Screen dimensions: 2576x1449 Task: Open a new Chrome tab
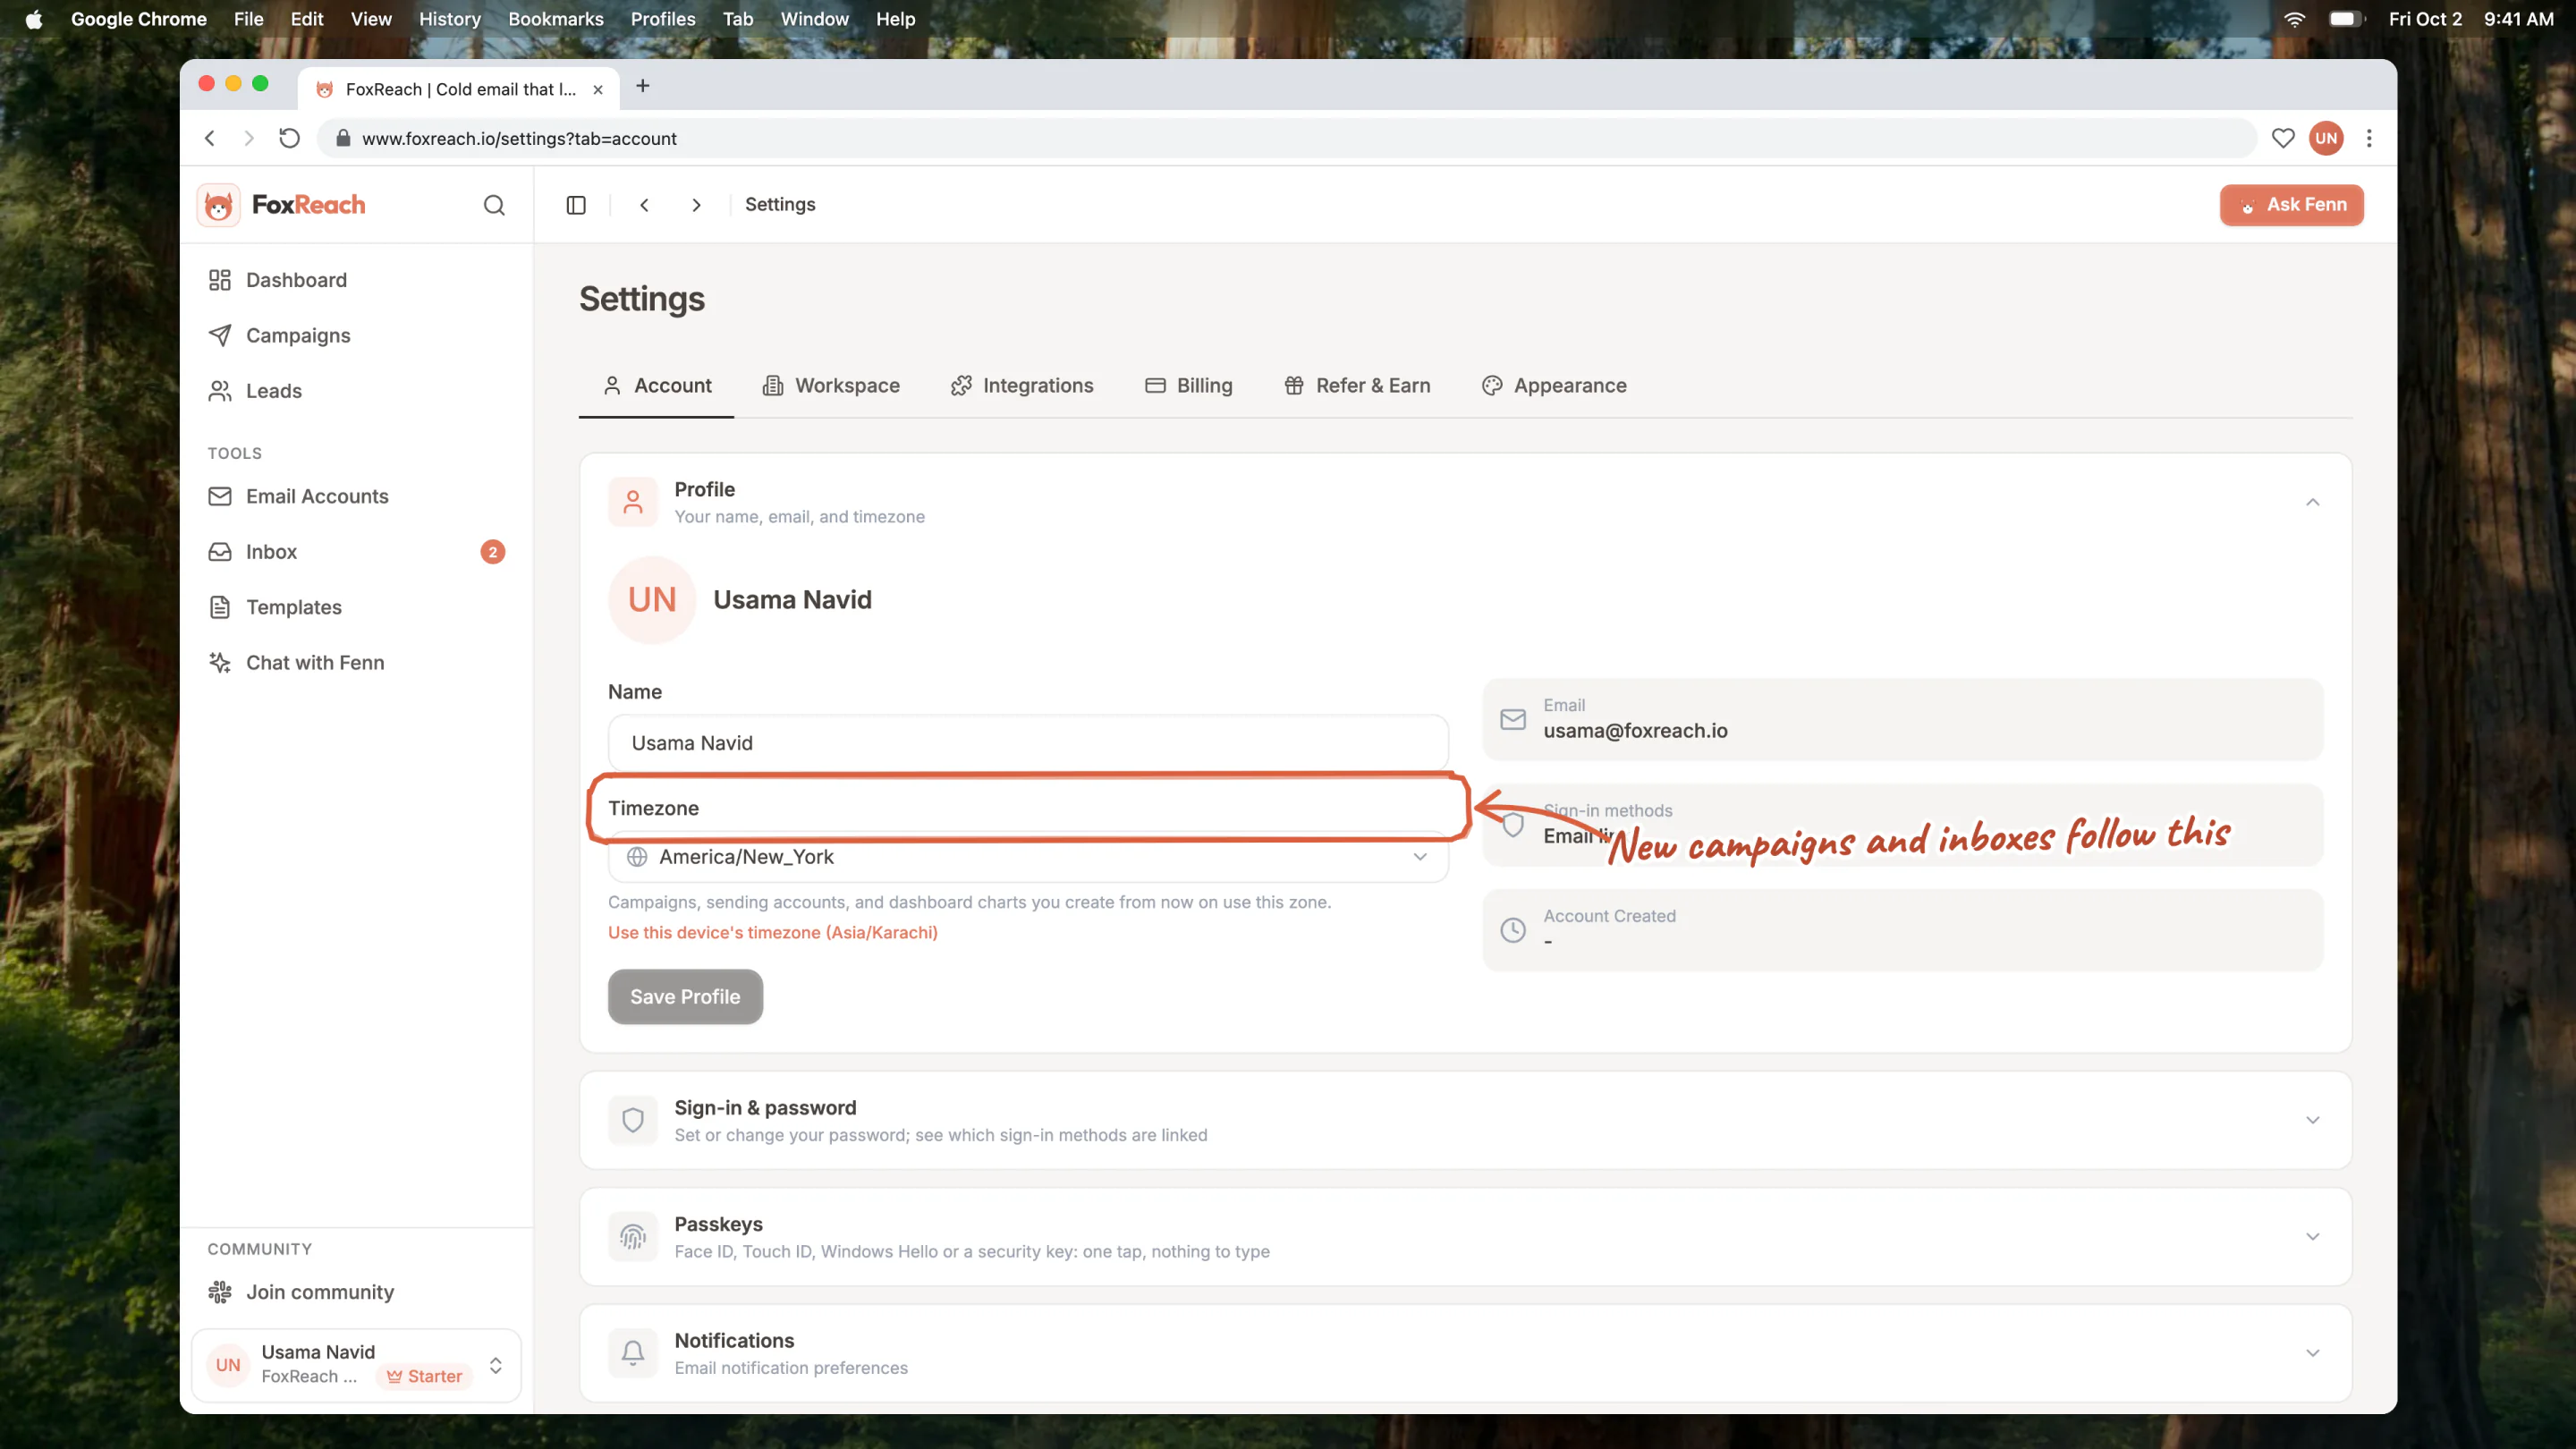coord(643,87)
